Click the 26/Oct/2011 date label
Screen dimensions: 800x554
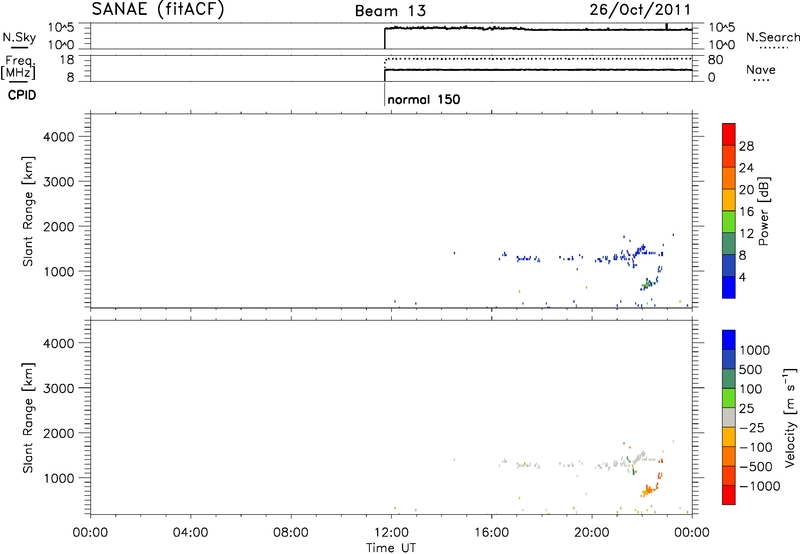coord(640,10)
